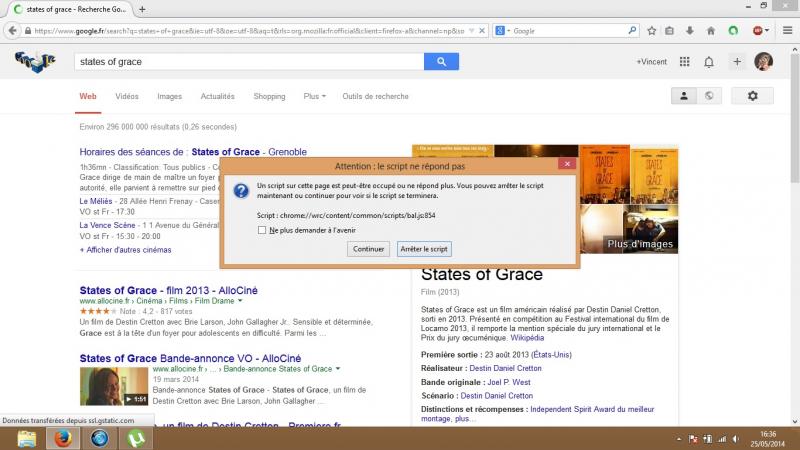Image resolution: width=800 pixels, height=450 pixels.
Task: Click the green circular add-on icon
Action: pos(733,31)
